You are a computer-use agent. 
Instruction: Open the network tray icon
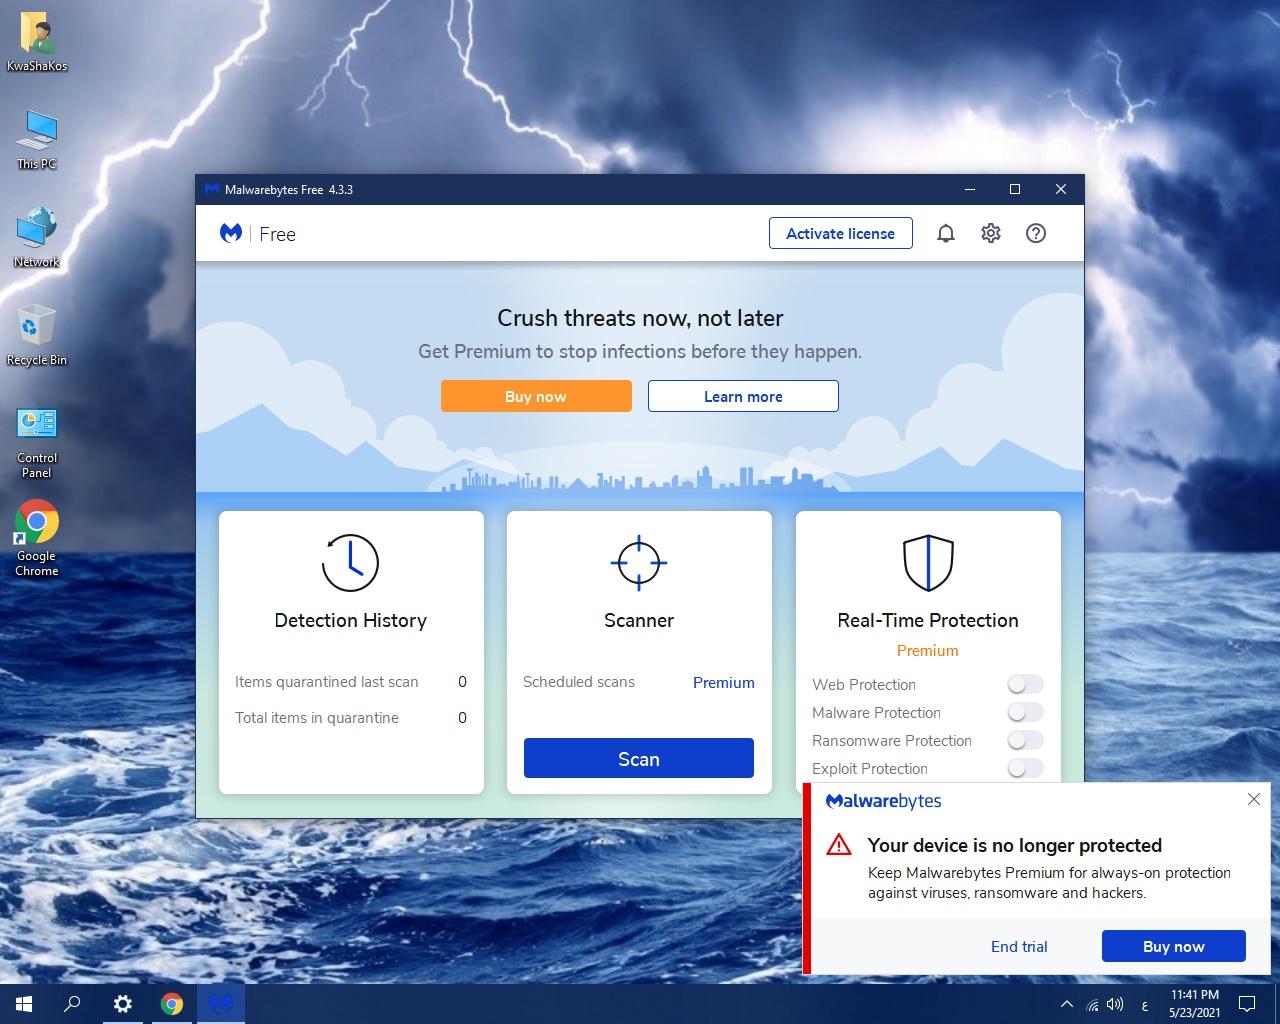click(1092, 1004)
